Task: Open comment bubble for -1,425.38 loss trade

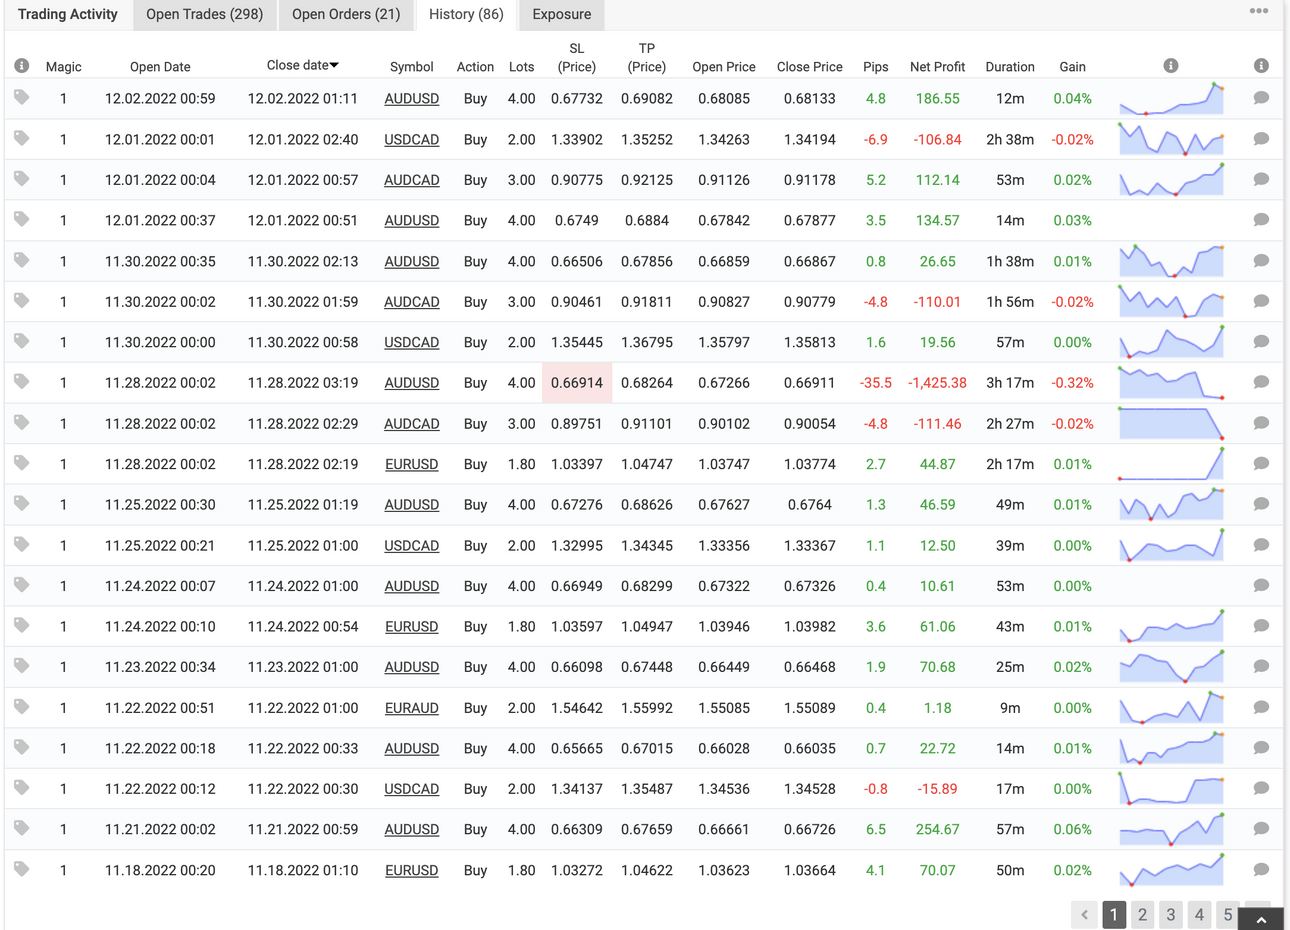Action: point(1261,382)
